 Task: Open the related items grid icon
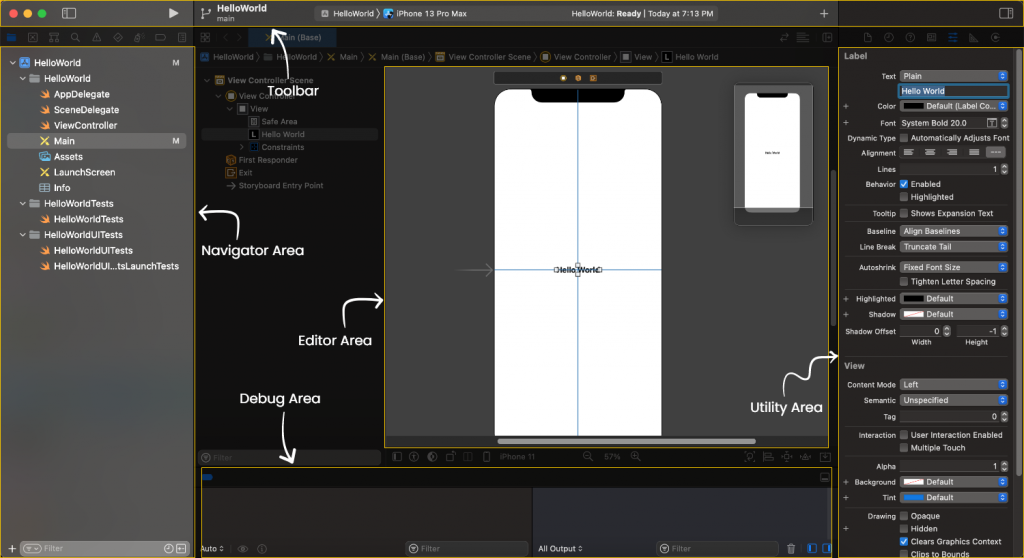pos(205,37)
